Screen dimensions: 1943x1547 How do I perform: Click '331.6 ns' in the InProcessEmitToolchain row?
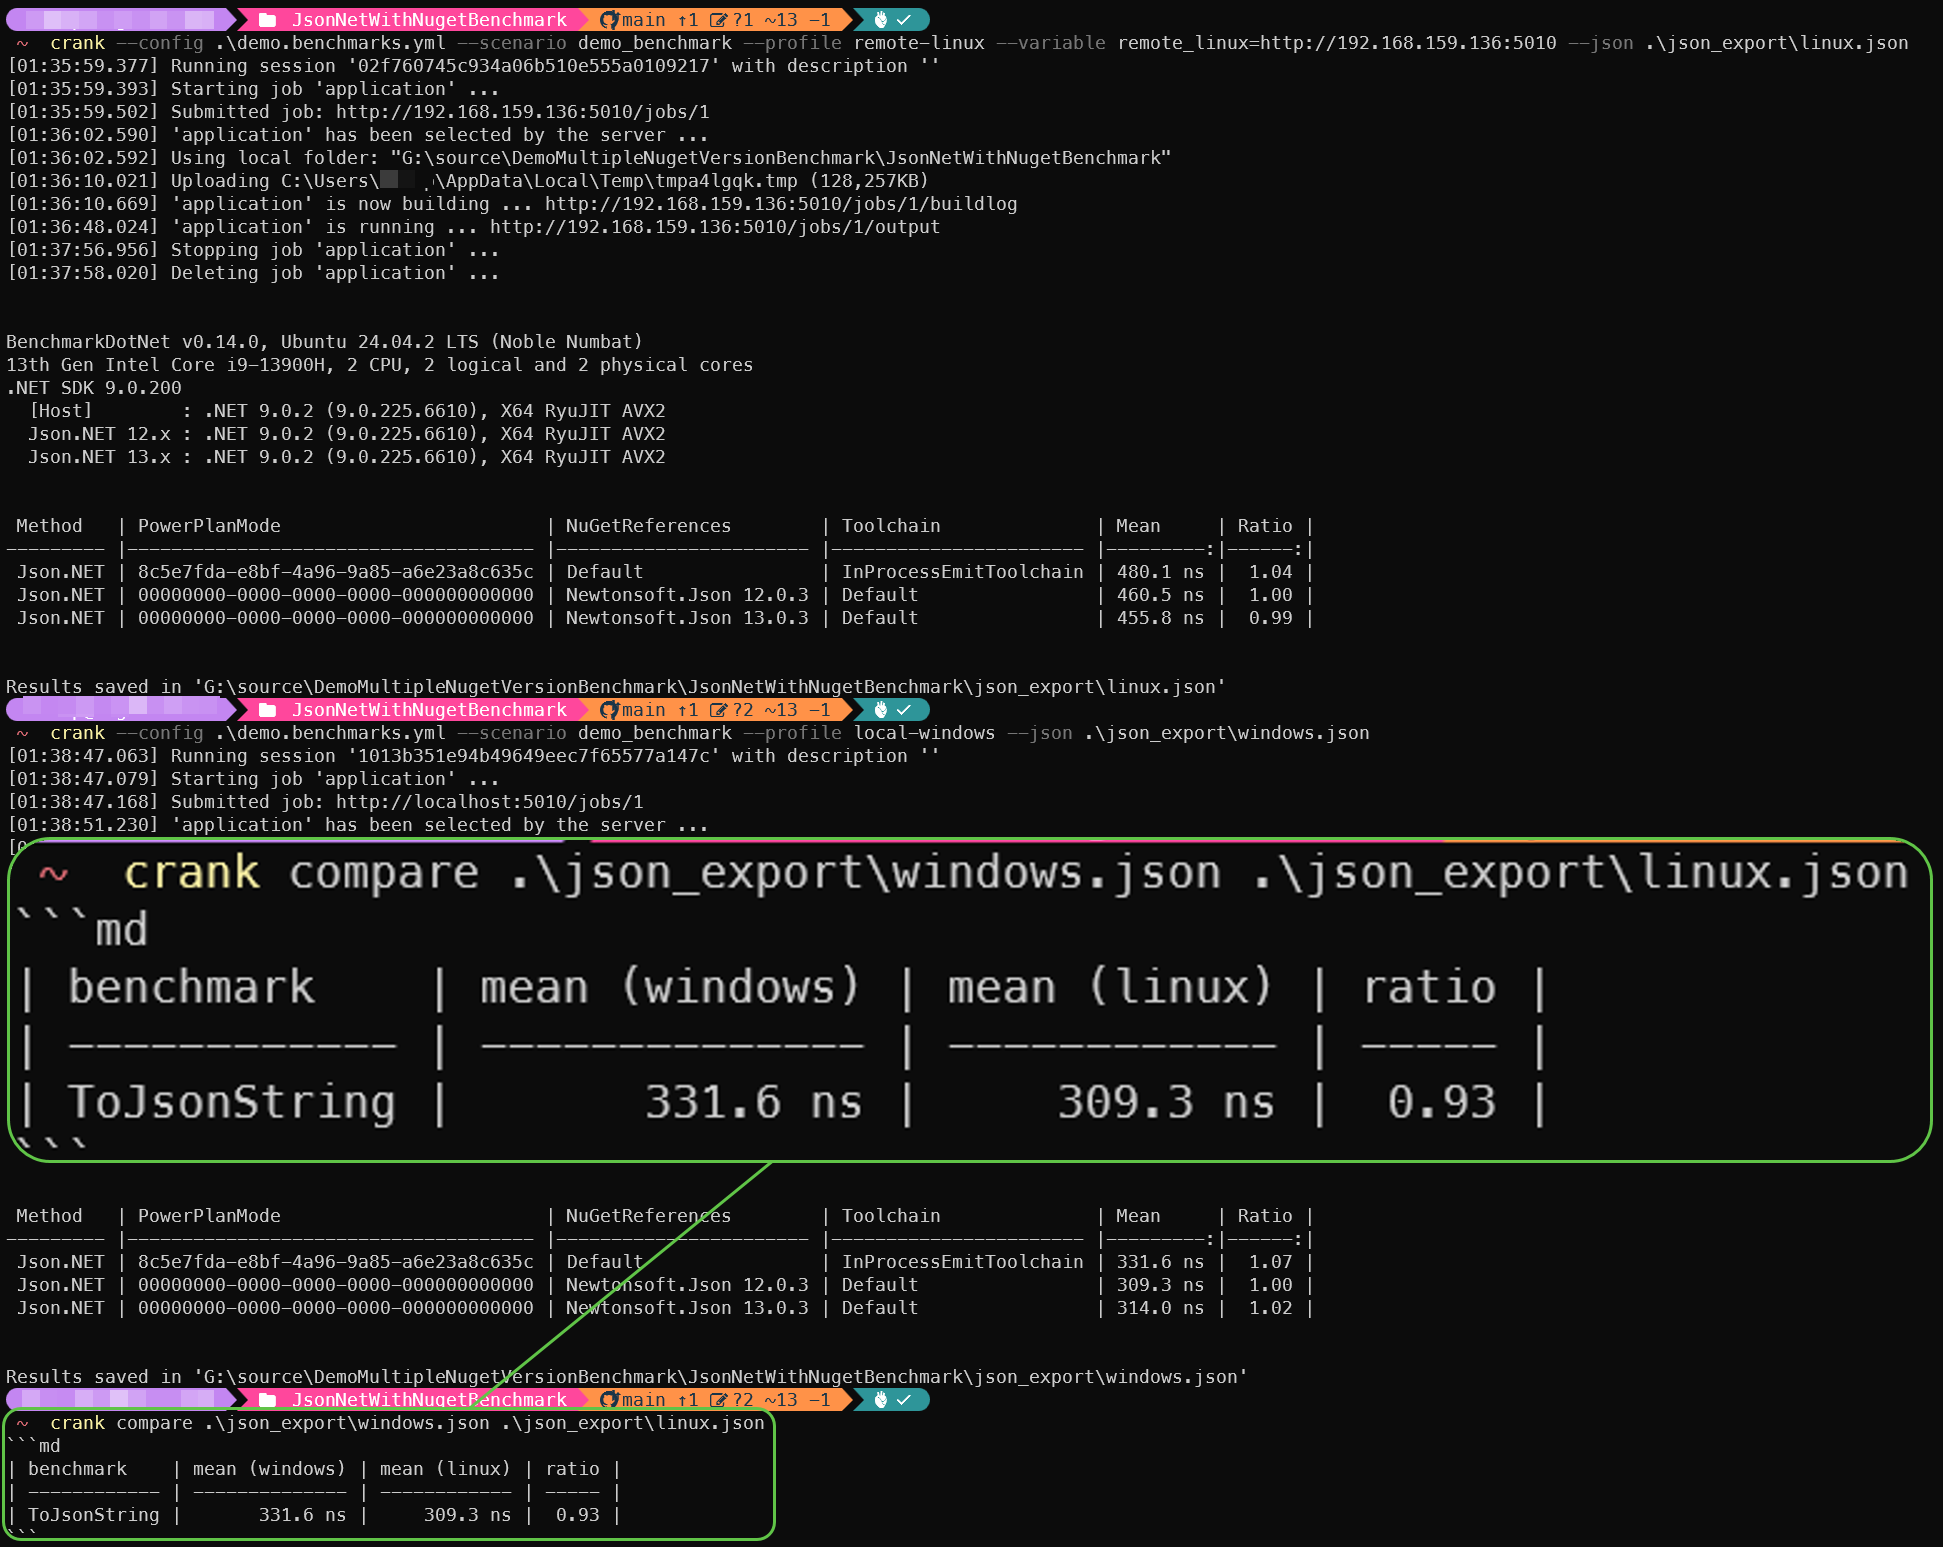pos(1160,1262)
